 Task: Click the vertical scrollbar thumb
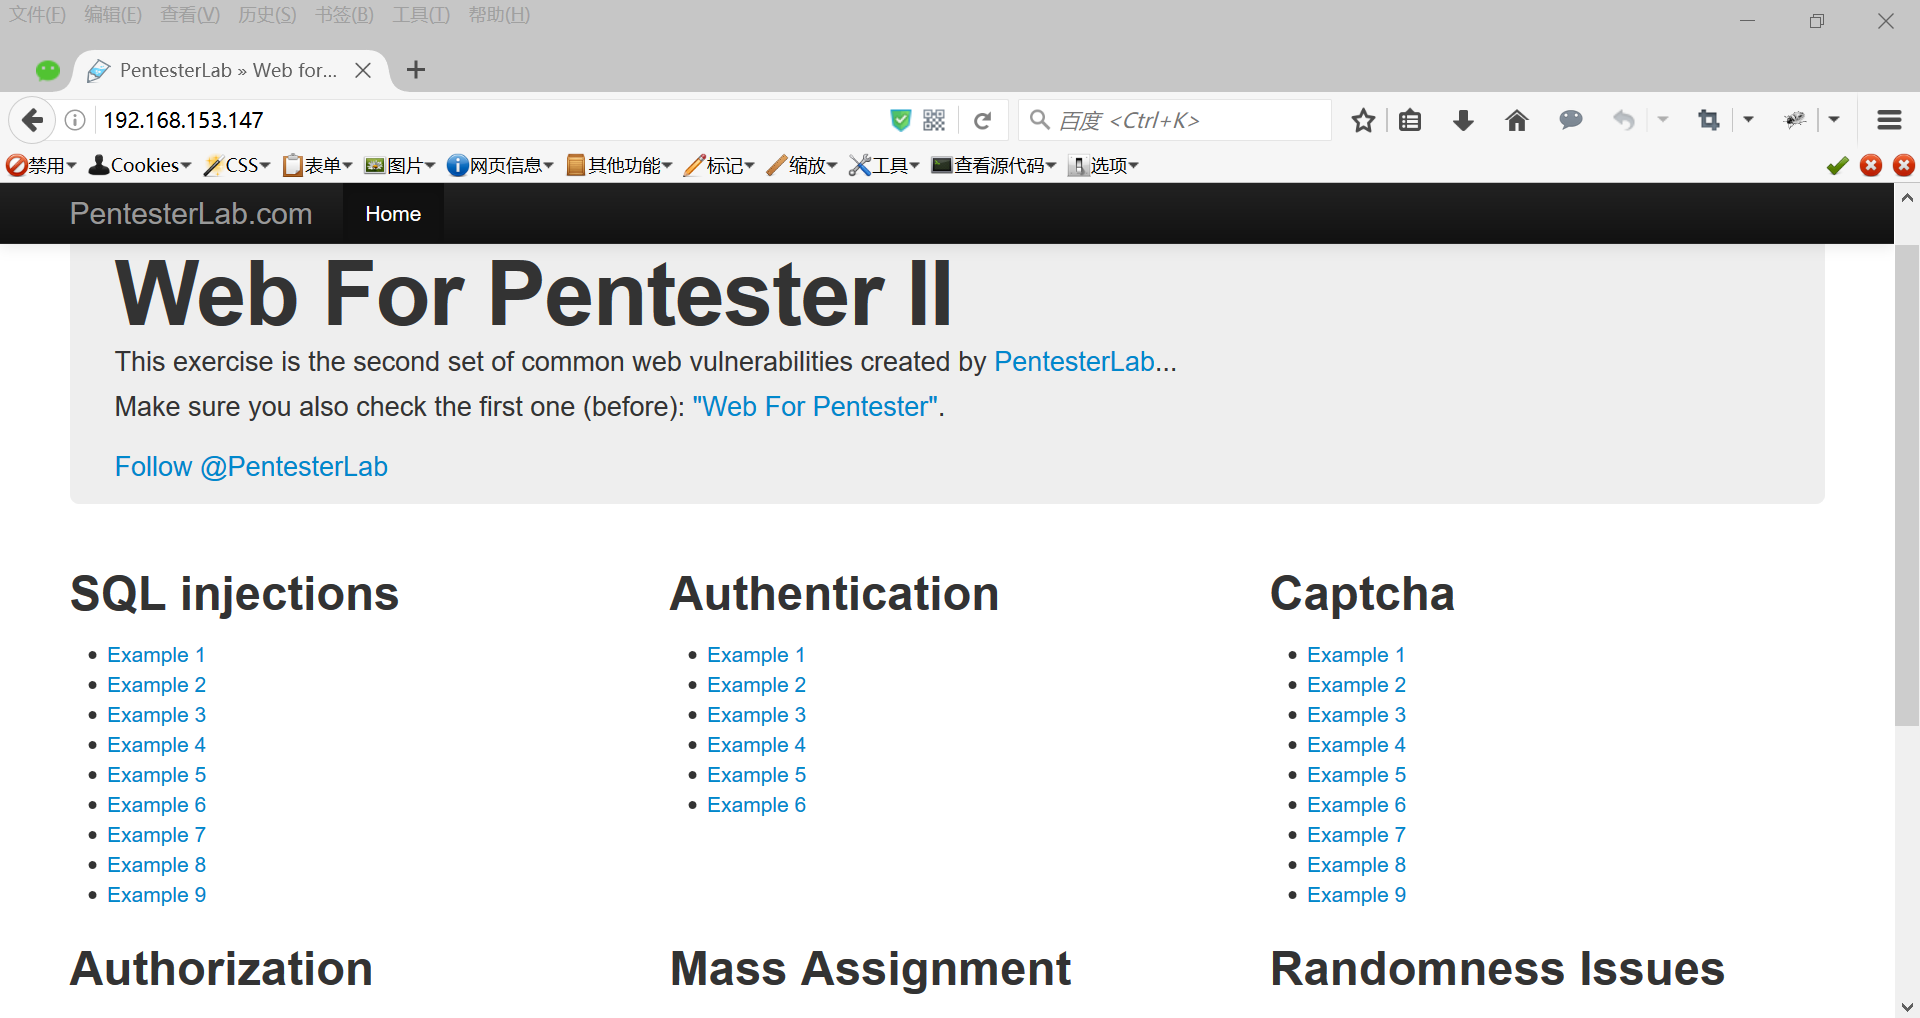click(1907, 484)
